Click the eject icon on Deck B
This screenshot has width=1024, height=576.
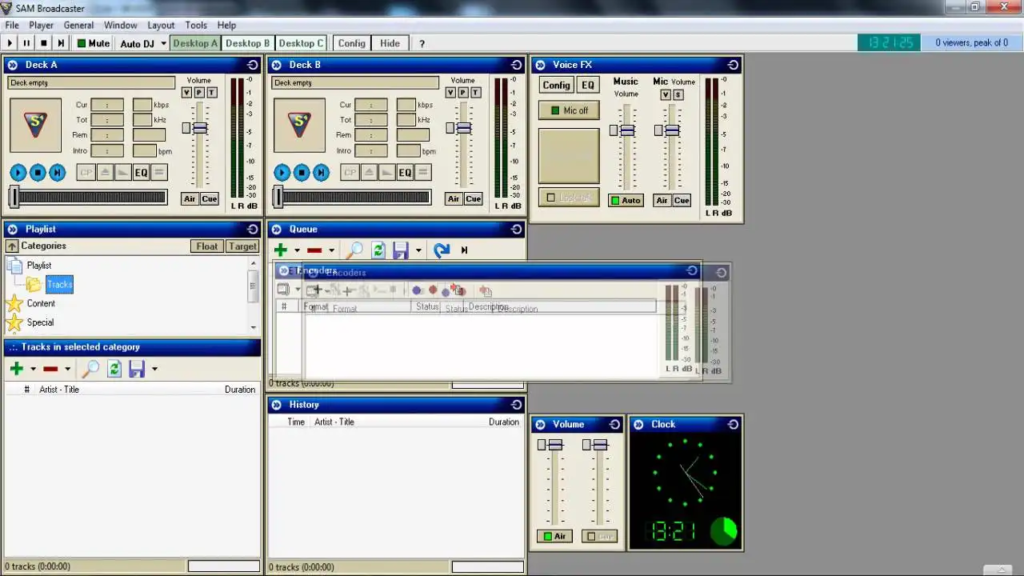[368, 172]
